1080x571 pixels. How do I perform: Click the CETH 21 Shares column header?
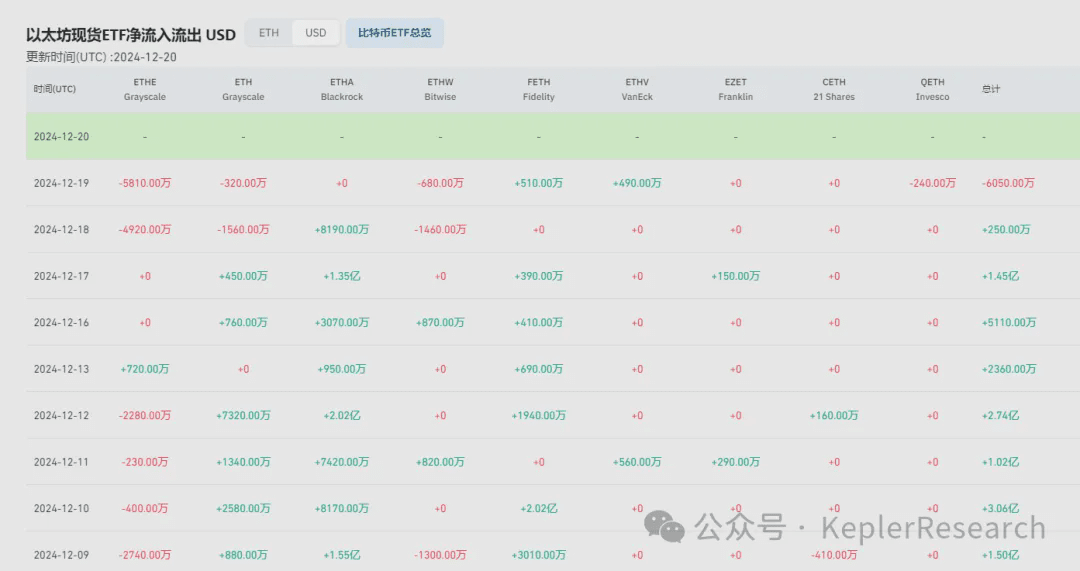[x=834, y=90]
